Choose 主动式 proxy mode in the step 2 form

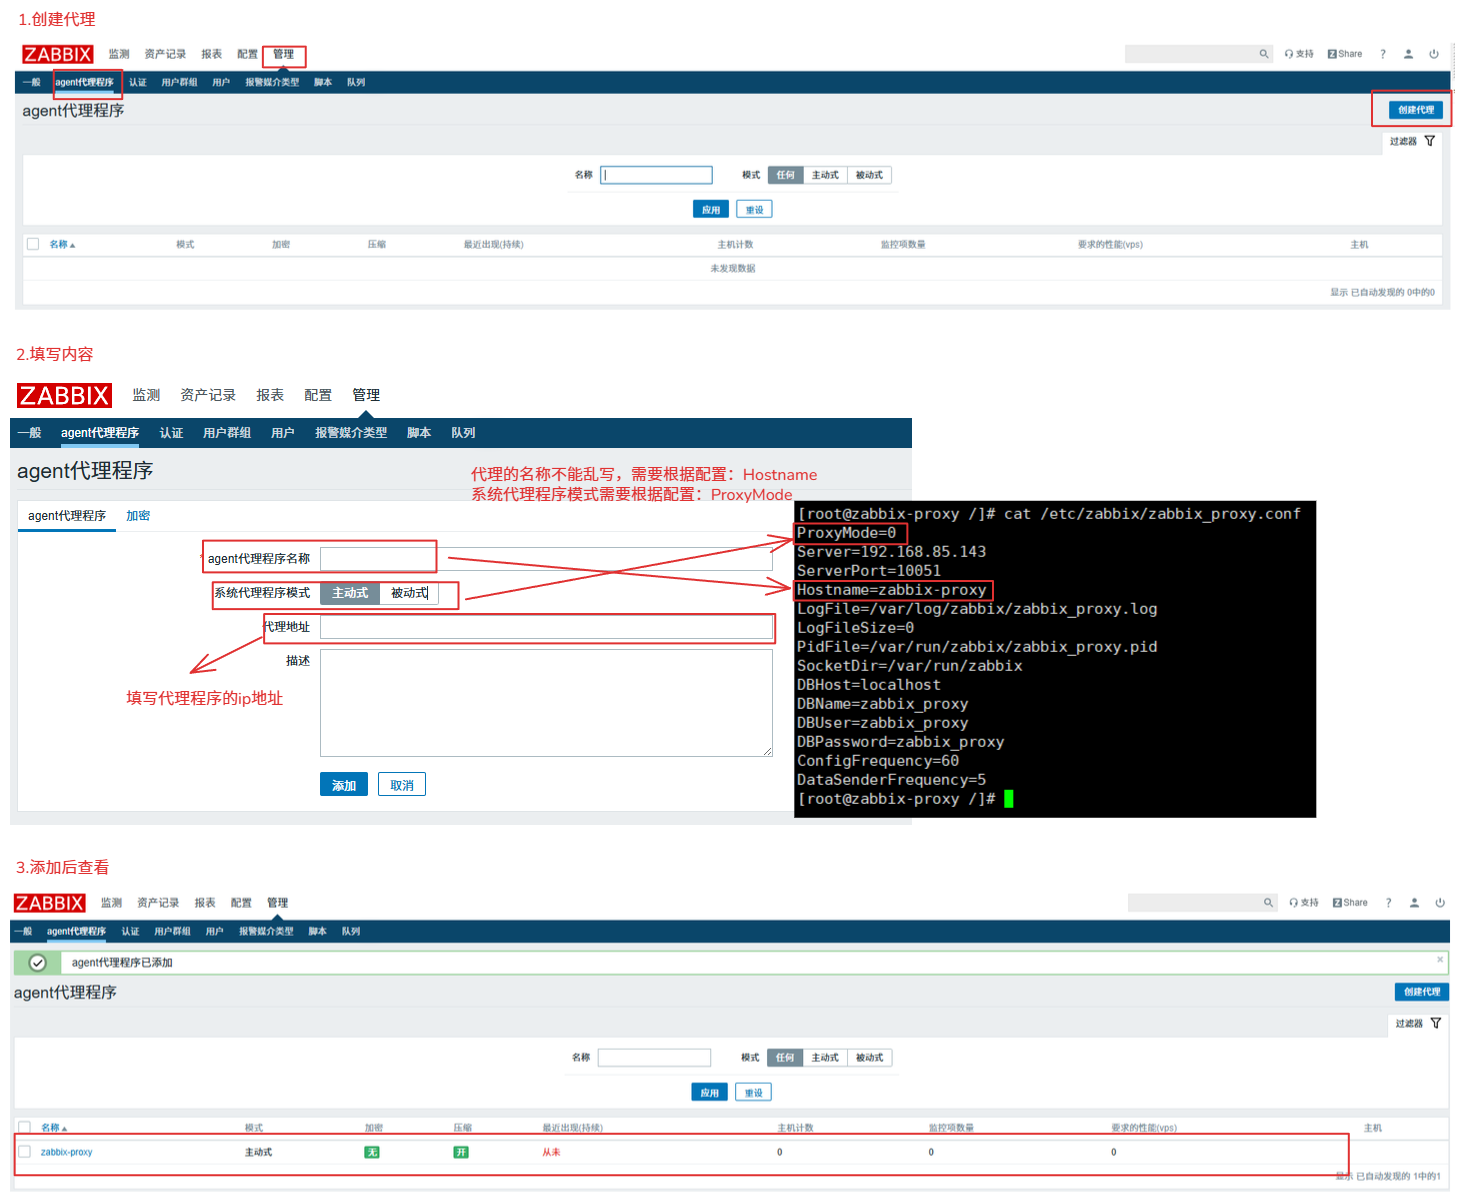[x=350, y=593]
